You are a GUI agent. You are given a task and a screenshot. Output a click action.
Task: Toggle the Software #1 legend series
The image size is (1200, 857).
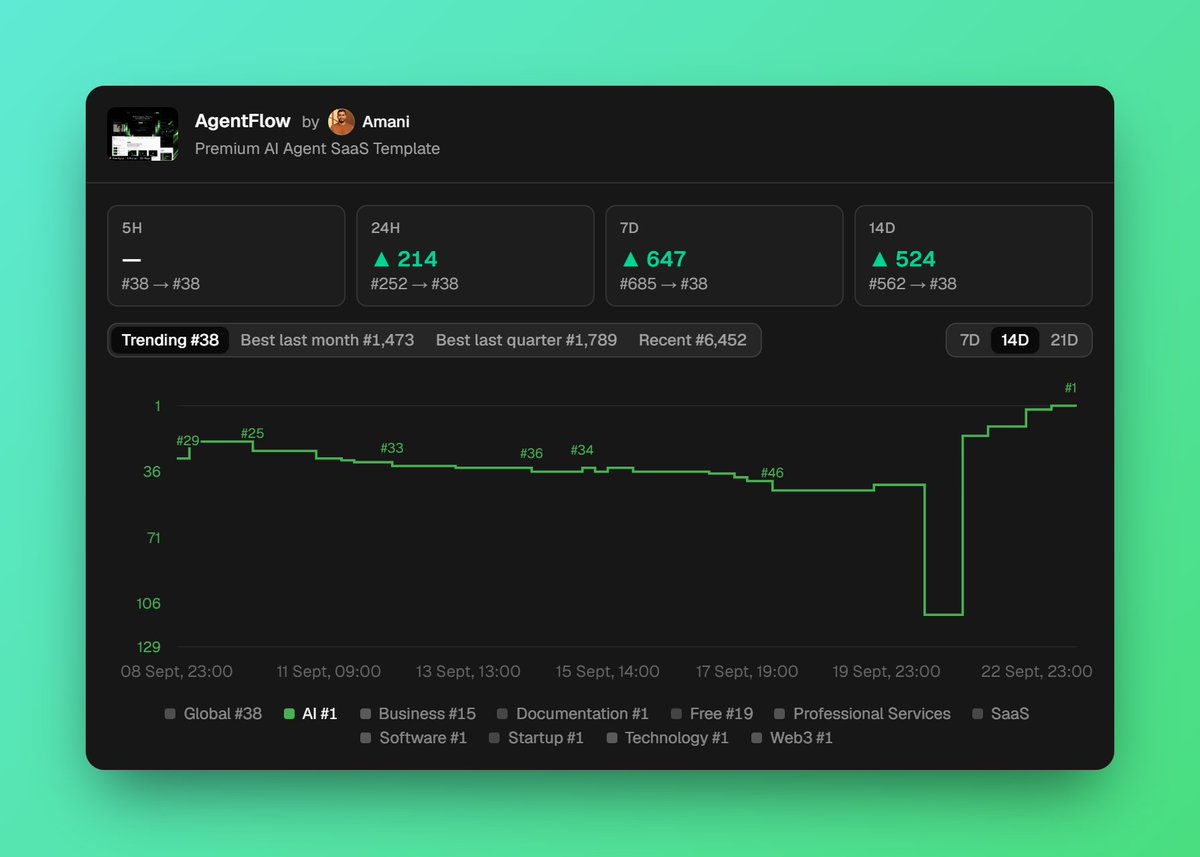(414, 738)
